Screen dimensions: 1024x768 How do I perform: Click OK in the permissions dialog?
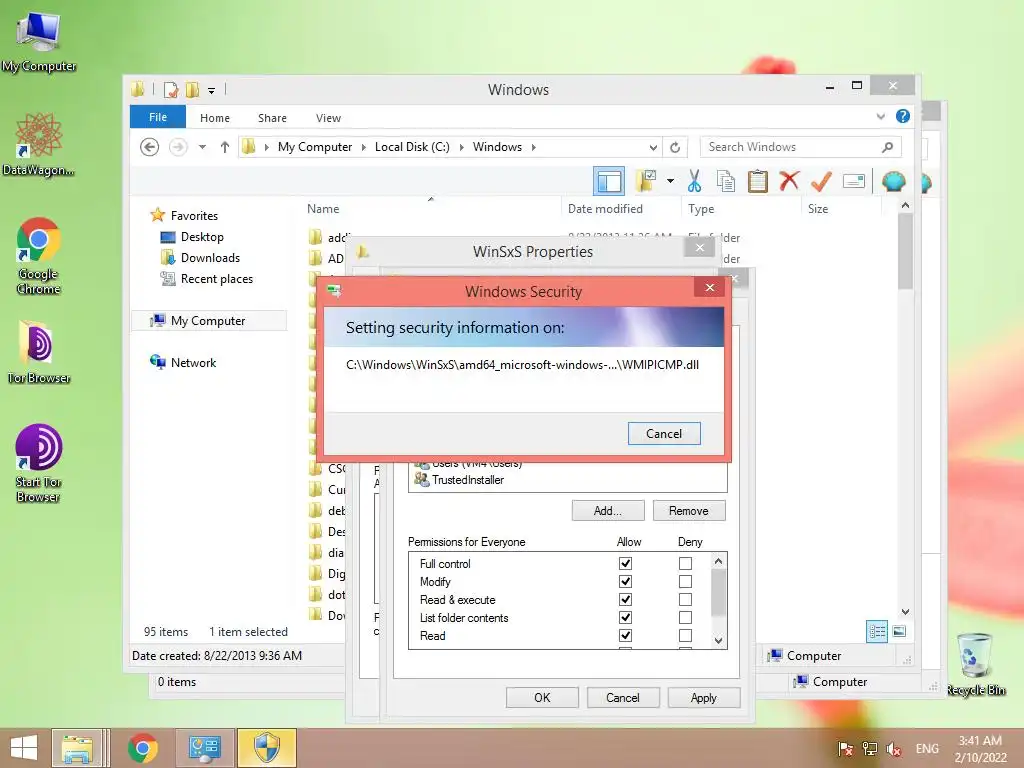point(542,697)
